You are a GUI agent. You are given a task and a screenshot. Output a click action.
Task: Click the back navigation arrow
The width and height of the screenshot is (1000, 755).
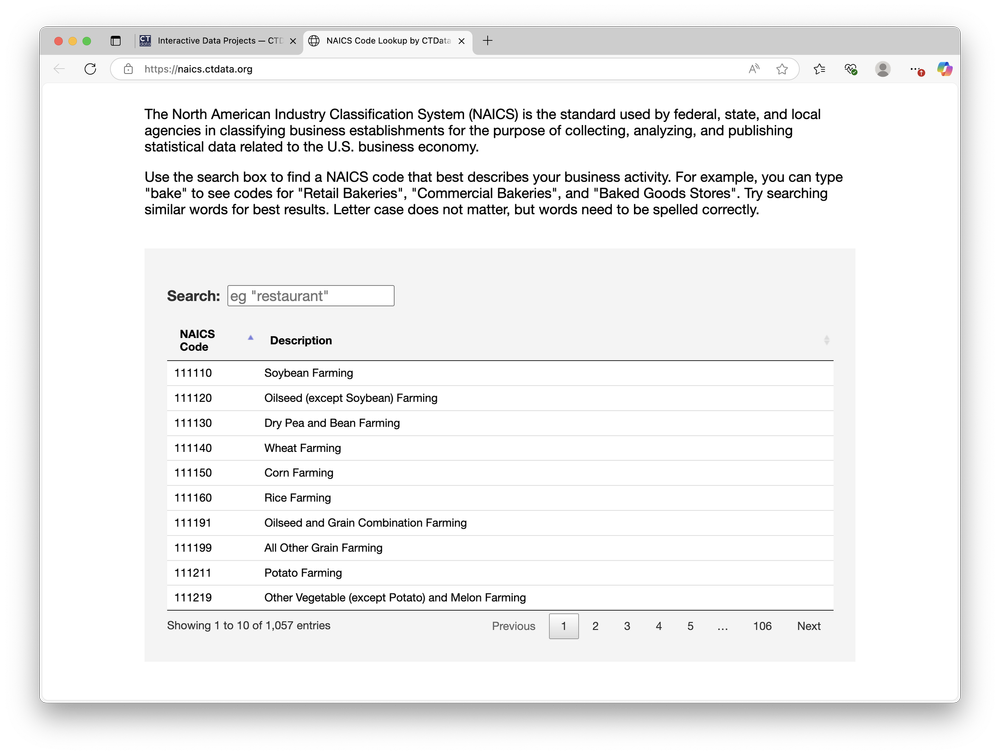click(57, 68)
